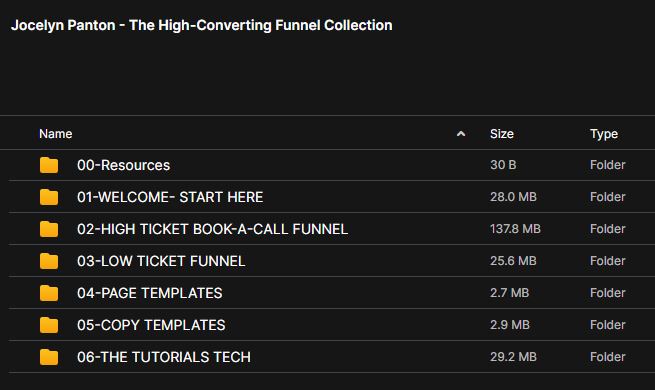Click the 05-COPY TEMPLATES folder icon
655x390 pixels.
click(x=49, y=325)
